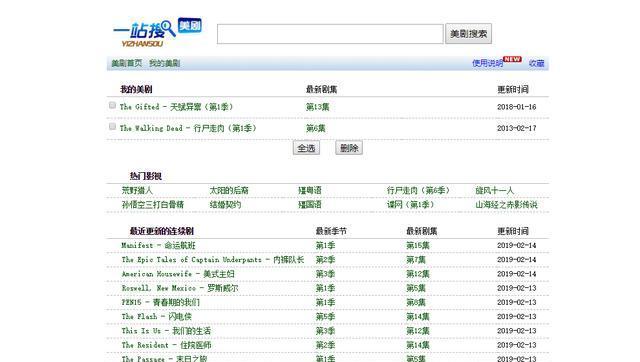This screenshot has height=362, width=640.
Task: Open 第5集 episode of Roswell, New Mexico
Action: (416, 289)
